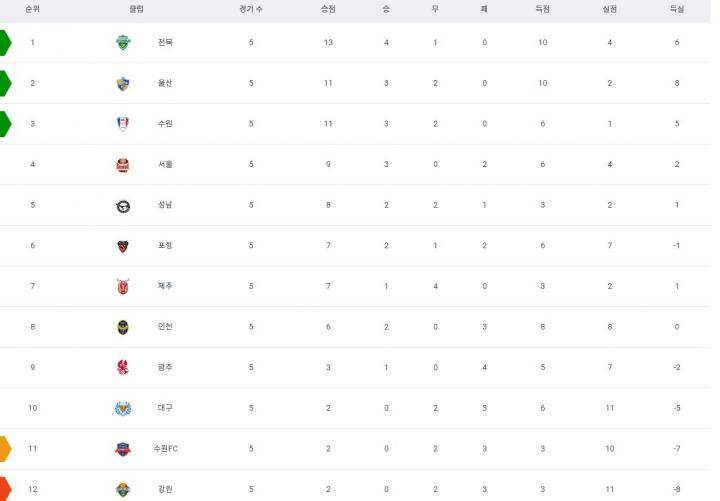
Task: Click the 경기 수 column header
Action: (x=251, y=9)
